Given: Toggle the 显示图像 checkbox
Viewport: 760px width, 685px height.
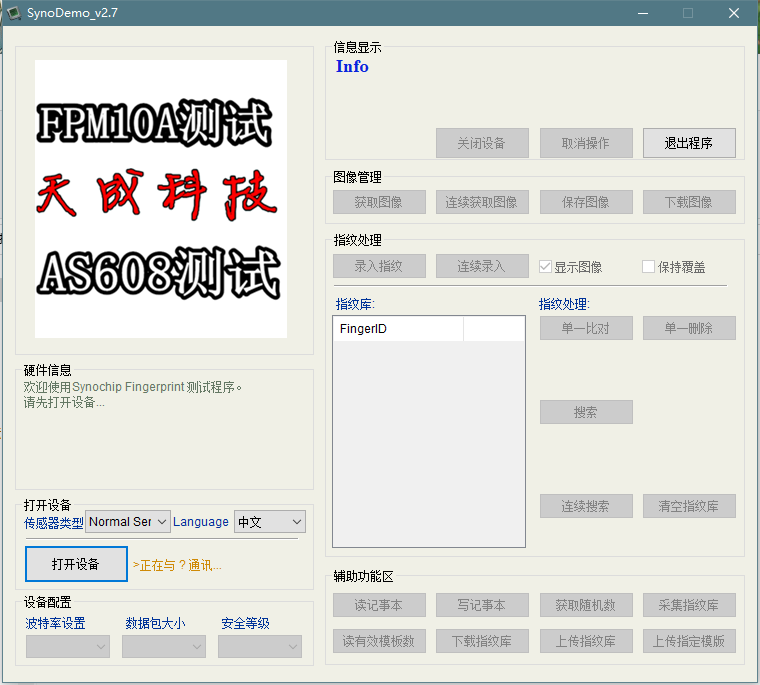Looking at the screenshot, I should [546, 267].
